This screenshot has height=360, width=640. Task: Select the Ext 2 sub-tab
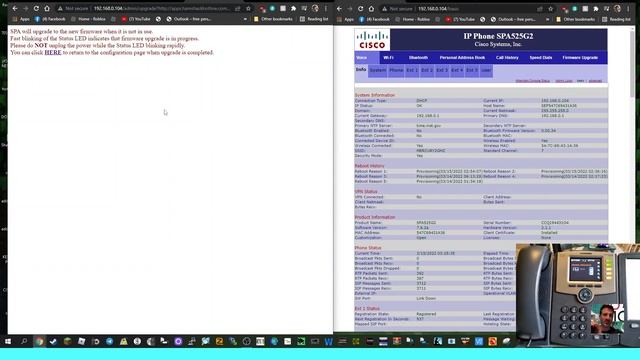[427, 70]
